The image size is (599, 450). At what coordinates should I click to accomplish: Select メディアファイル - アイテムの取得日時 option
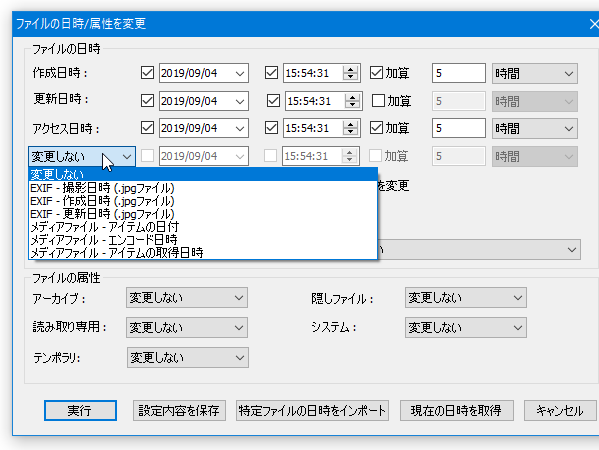(203, 253)
